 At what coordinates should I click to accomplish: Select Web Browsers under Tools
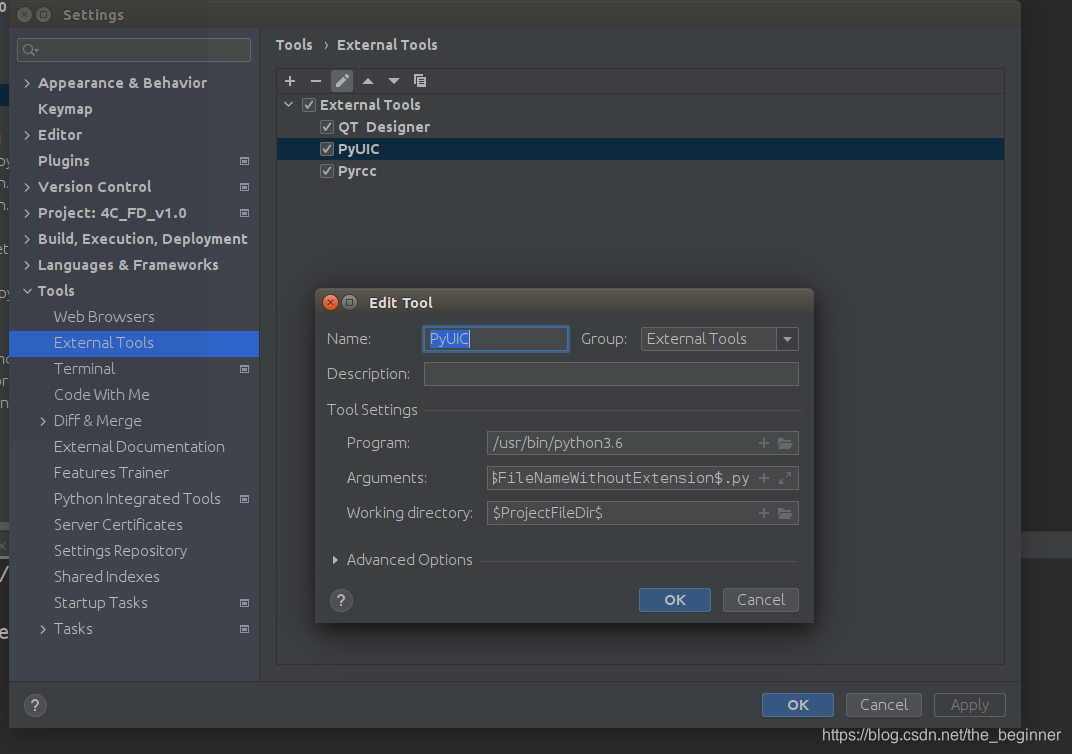pyautogui.click(x=104, y=317)
